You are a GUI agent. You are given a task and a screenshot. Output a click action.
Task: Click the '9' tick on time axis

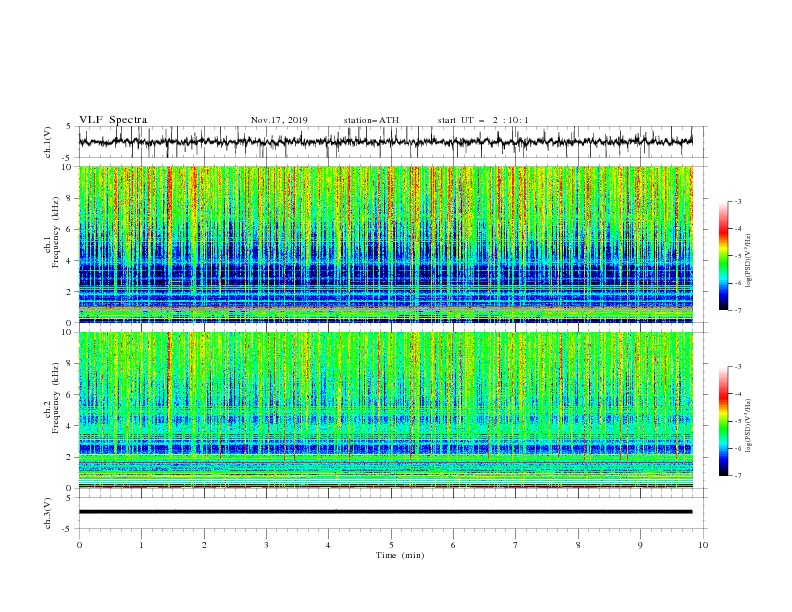640,545
